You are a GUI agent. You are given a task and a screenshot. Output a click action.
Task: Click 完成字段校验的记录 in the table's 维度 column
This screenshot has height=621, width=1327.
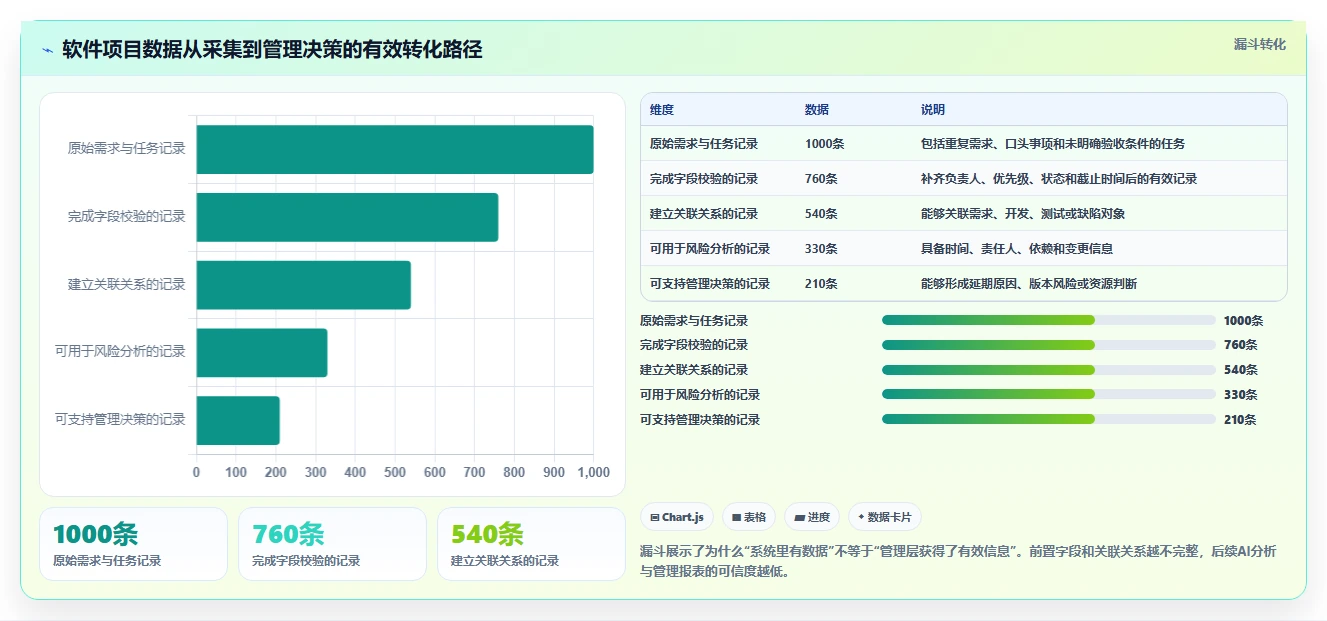pos(704,179)
